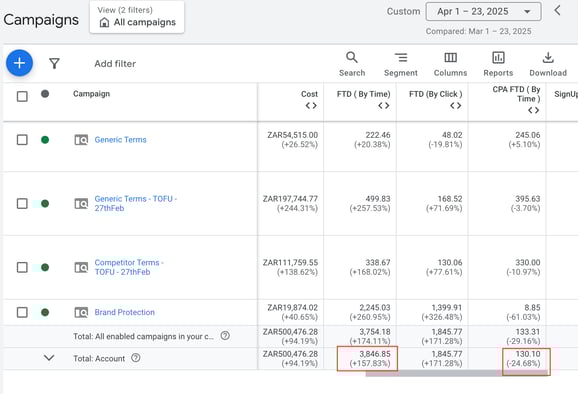
Task: Click help icon beside Total: All enabled campaigns
Action: (225, 335)
